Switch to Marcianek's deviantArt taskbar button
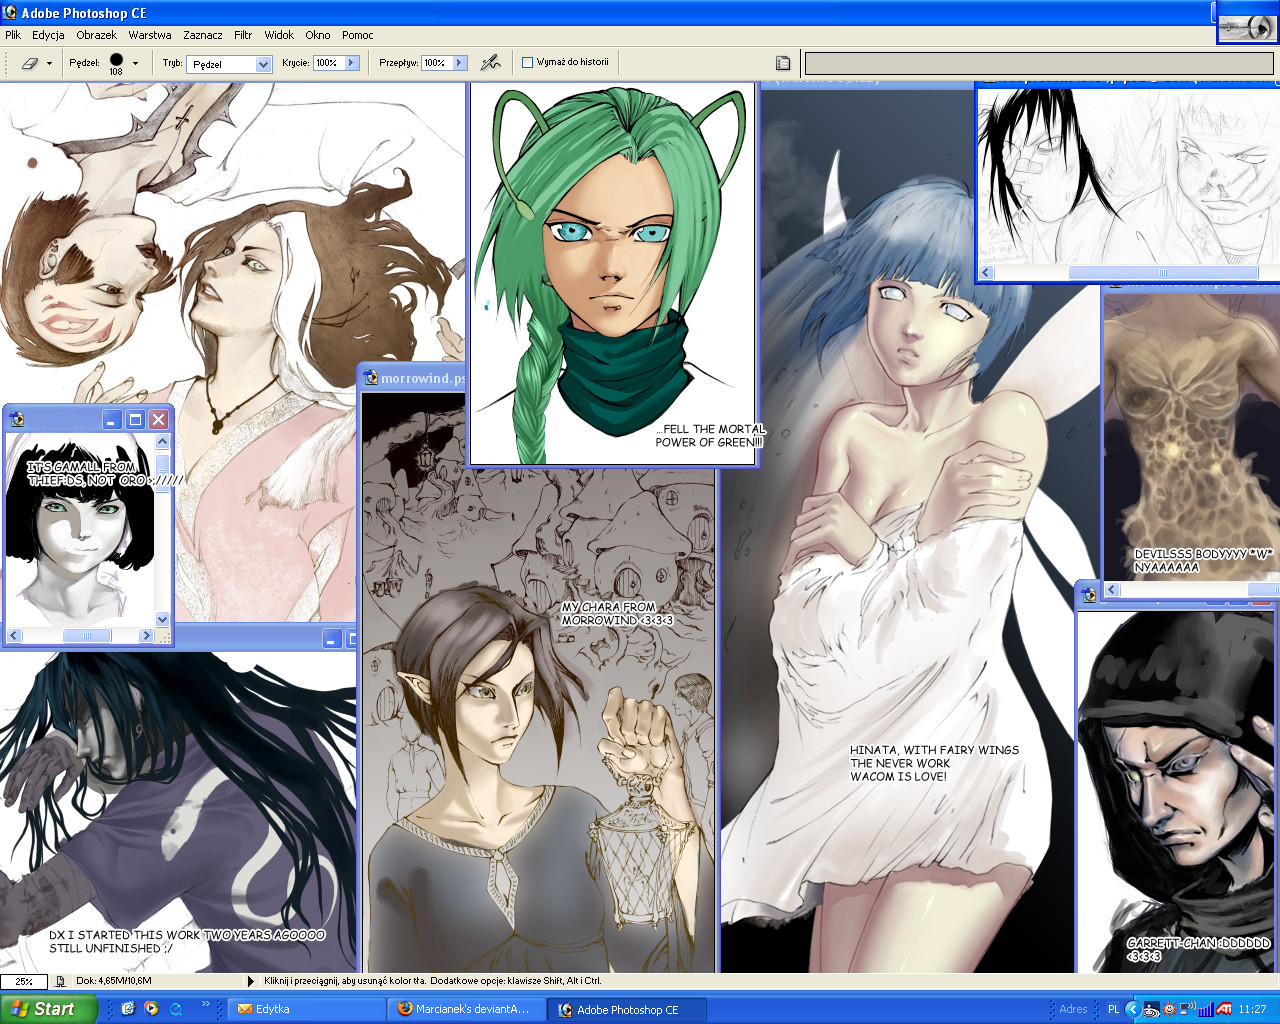 (467, 1009)
